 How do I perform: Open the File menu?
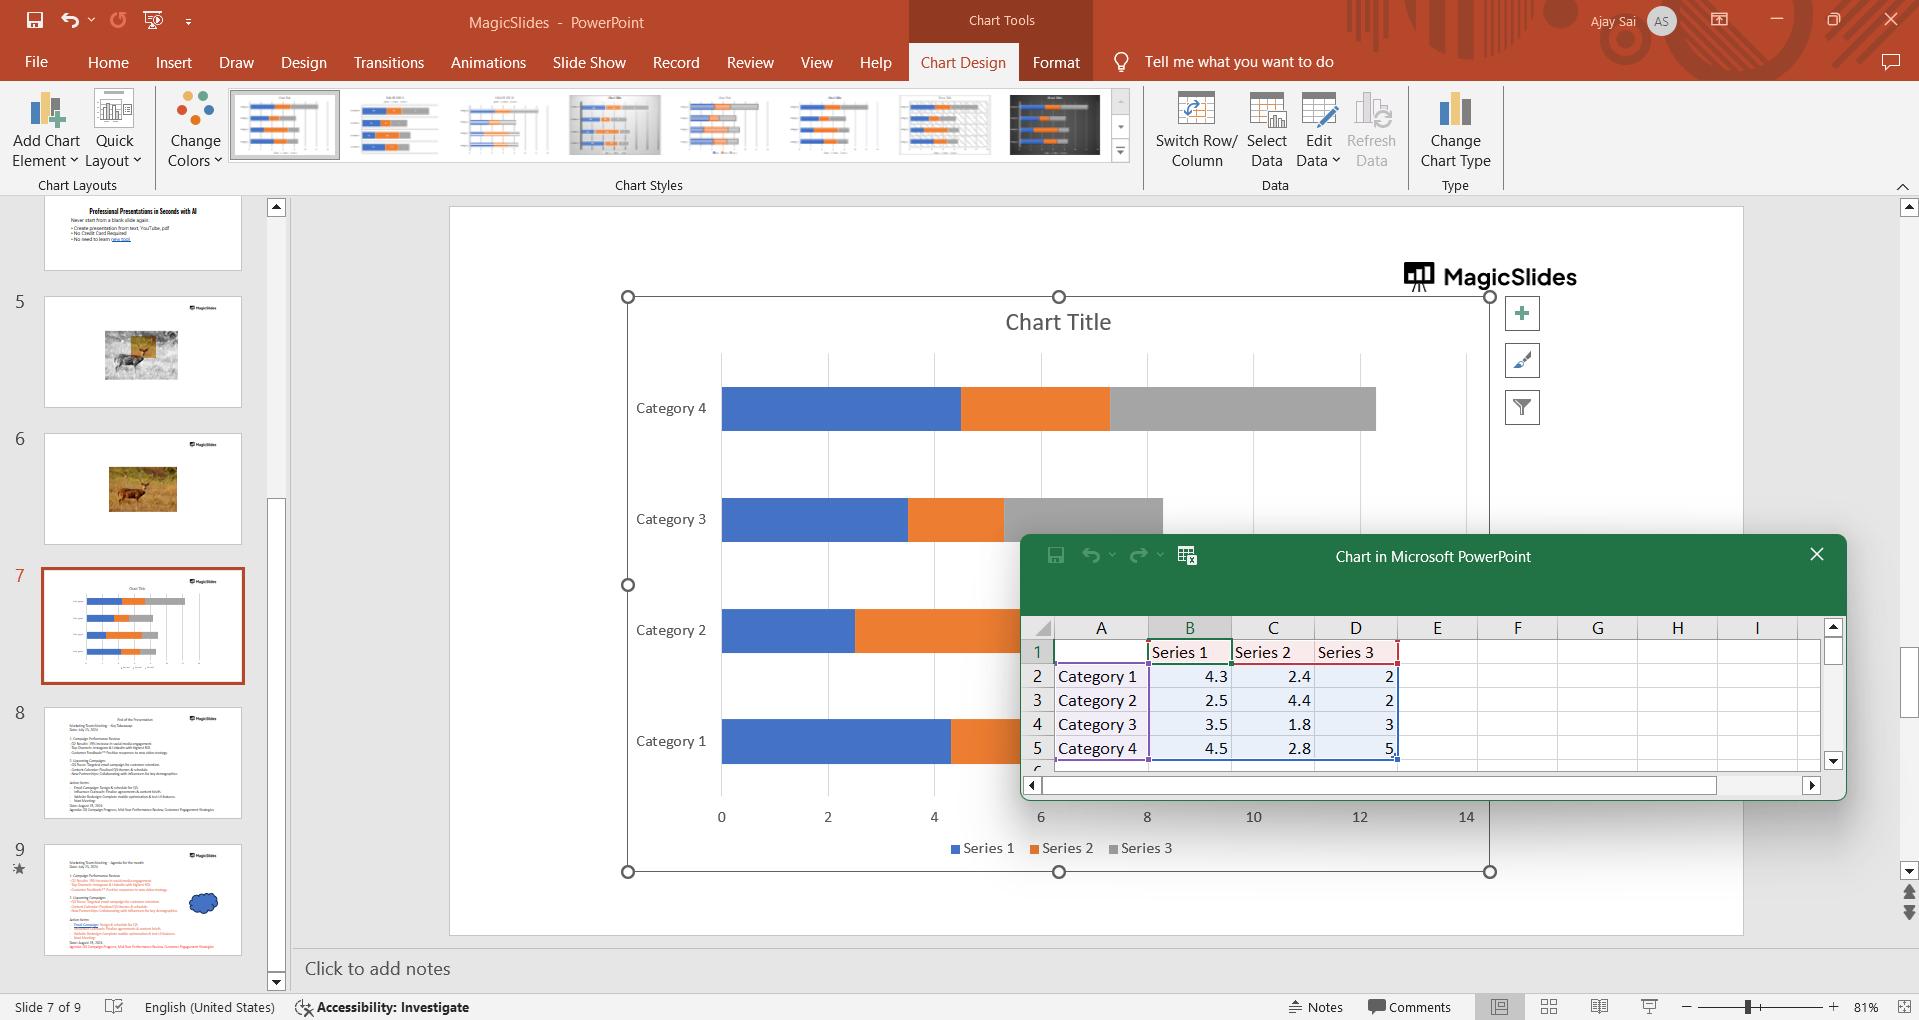click(x=36, y=62)
